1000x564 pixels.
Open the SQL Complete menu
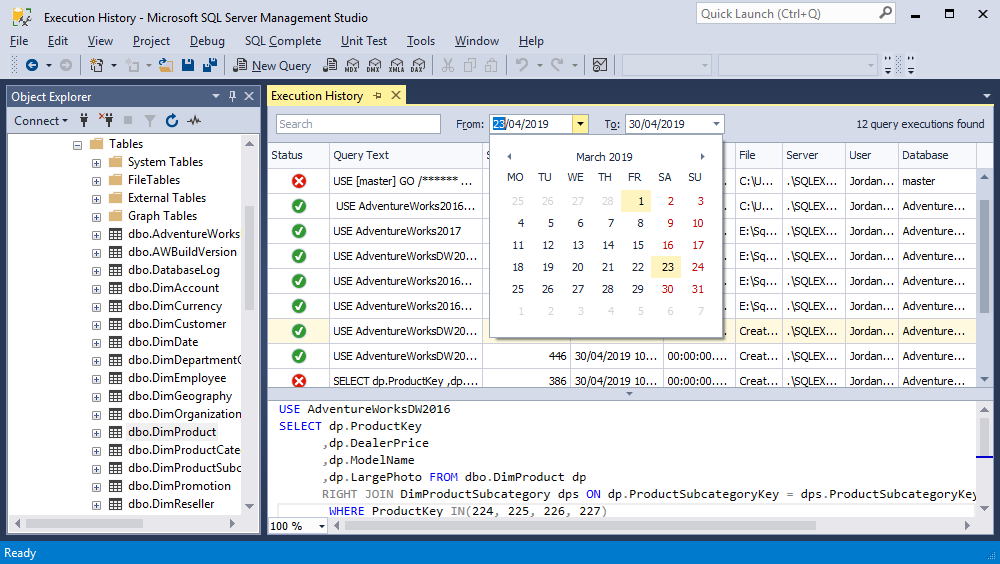tap(283, 41)
